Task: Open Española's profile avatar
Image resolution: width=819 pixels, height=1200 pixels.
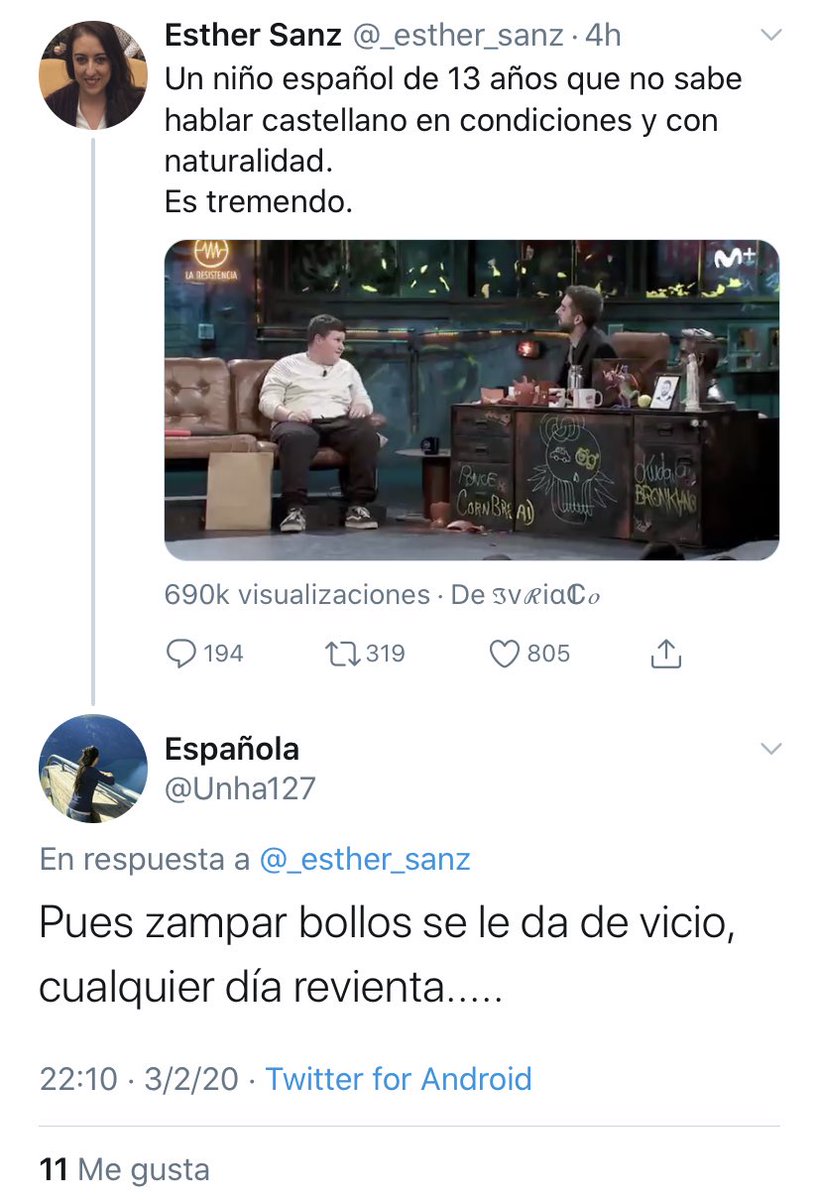Action: [93, 768]
